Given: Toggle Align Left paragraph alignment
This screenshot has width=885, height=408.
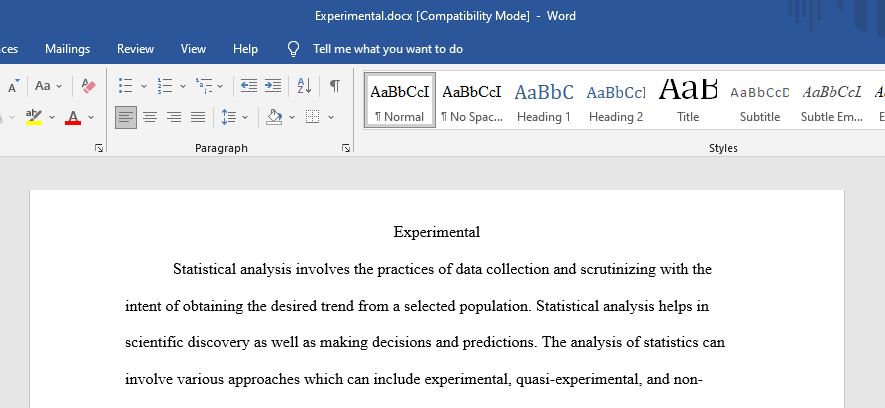Looking at the screenshot, I should (126, 117).
